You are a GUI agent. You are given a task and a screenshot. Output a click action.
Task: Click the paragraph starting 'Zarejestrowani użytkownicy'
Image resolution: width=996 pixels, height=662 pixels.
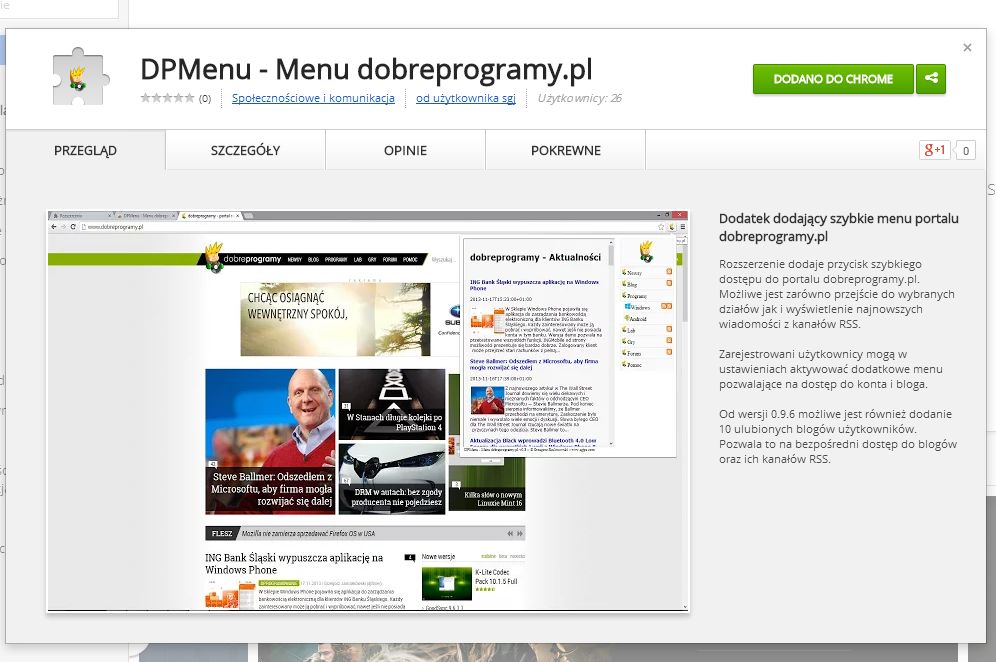pos(831,369)
